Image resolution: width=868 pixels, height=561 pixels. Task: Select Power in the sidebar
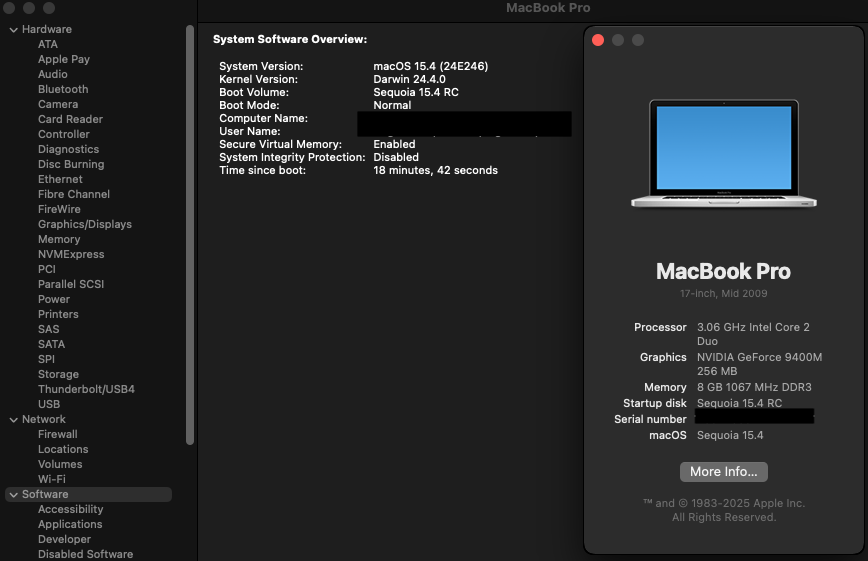(x=54, y=299)
